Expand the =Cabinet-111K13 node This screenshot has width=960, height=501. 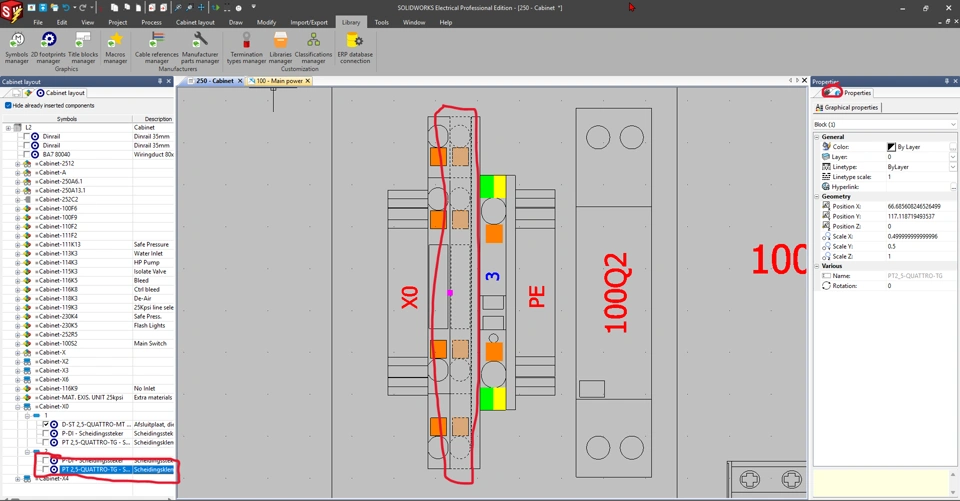pyautogui.click(x=18, y=244)
